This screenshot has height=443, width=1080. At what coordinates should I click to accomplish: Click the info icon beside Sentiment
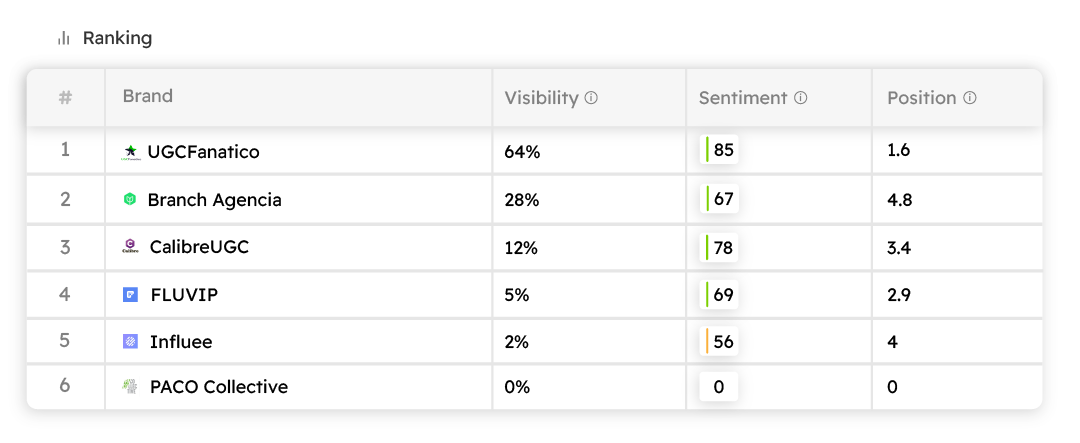tap(800, 98)
